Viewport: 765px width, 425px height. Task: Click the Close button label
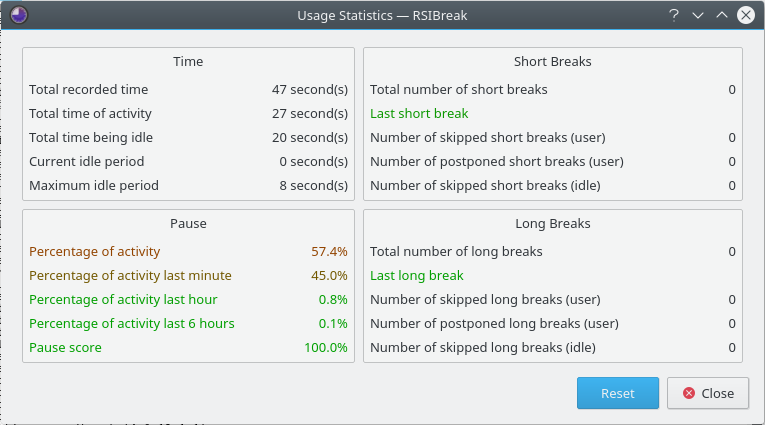pos(717,393)
